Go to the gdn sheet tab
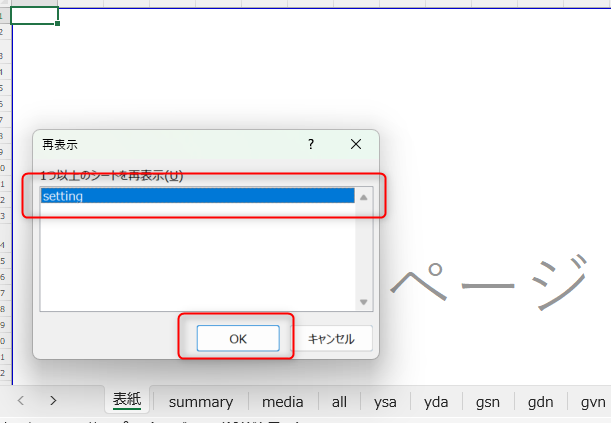Viewport: 611px width, 423px height. pos(540,402)
